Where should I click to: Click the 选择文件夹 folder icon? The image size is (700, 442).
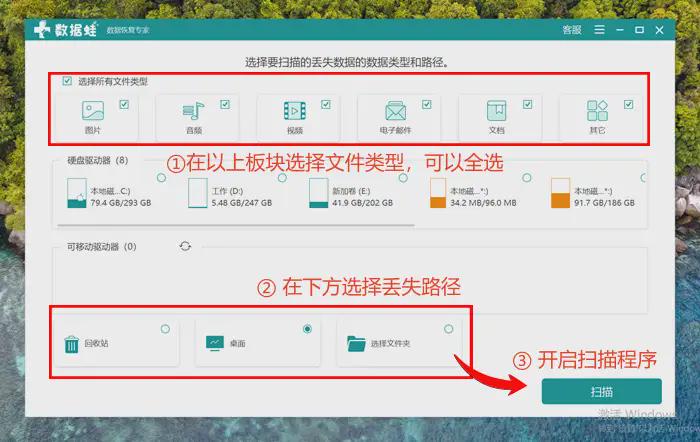(x=355, y=344)
